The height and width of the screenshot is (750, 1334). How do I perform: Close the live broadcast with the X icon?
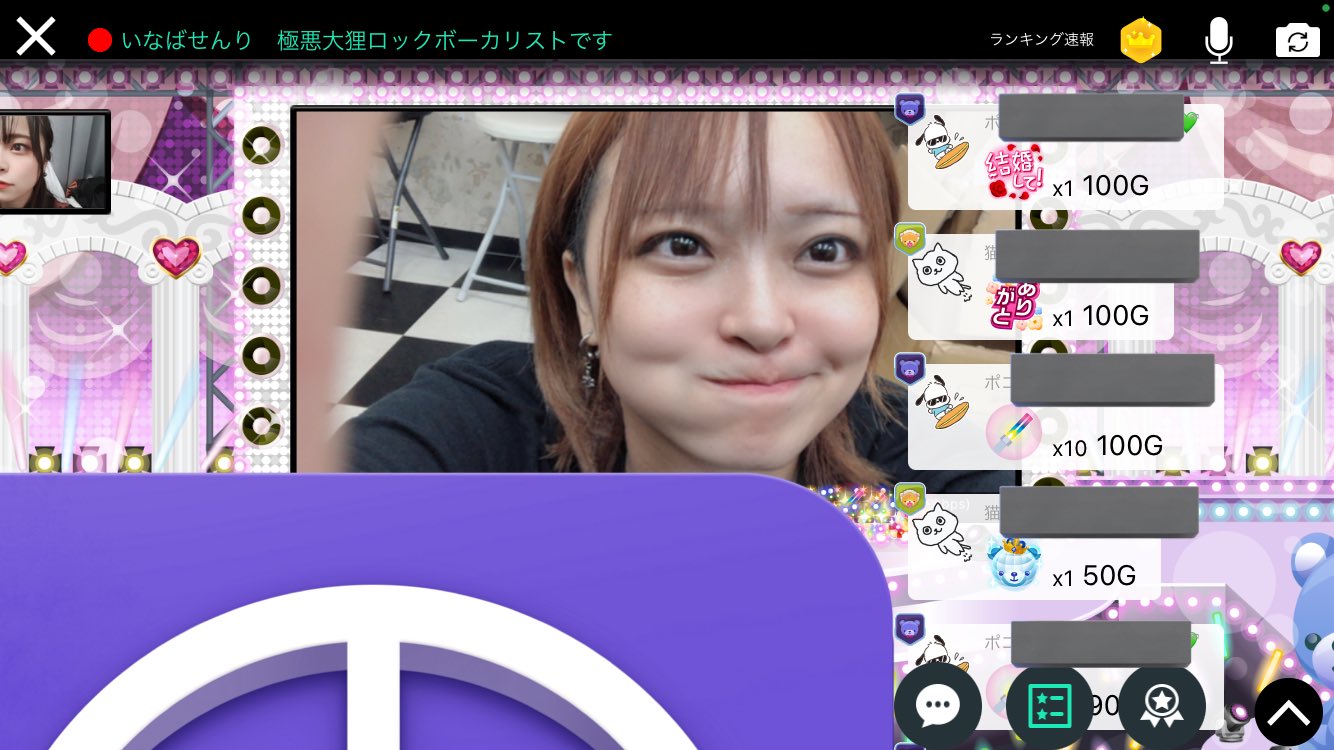pyautogui.click(x=36, y=37)
